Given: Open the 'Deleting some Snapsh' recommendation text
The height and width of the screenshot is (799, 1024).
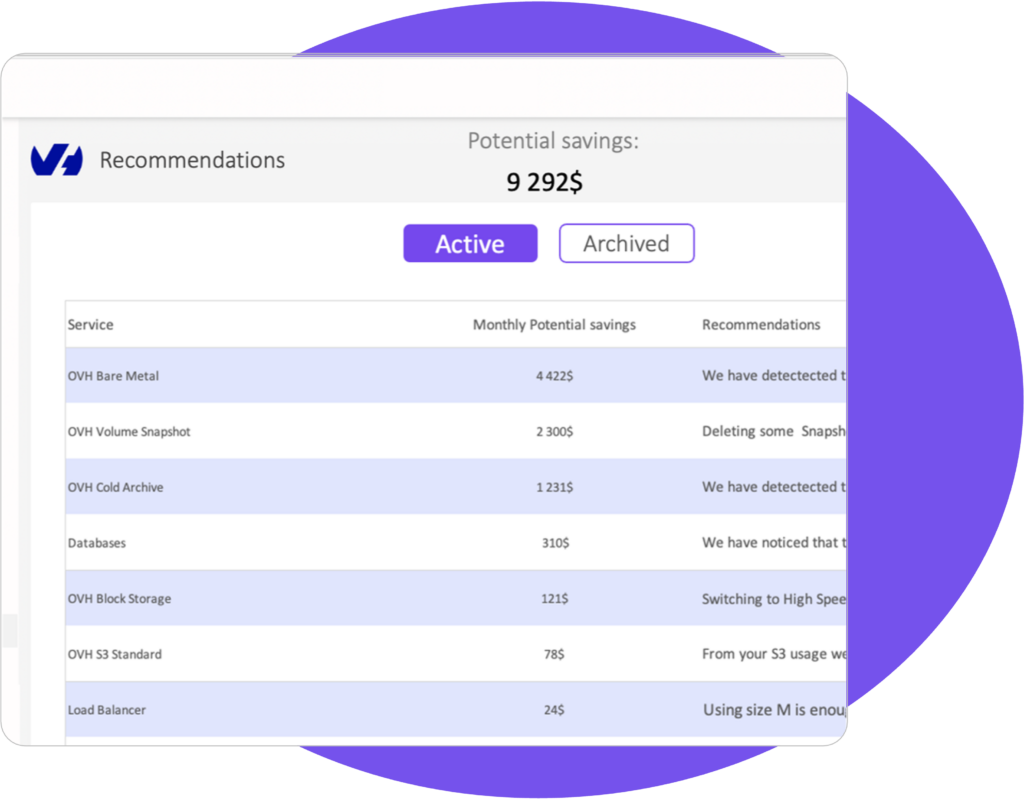Looking at the screenshot, I should point(774,431).
